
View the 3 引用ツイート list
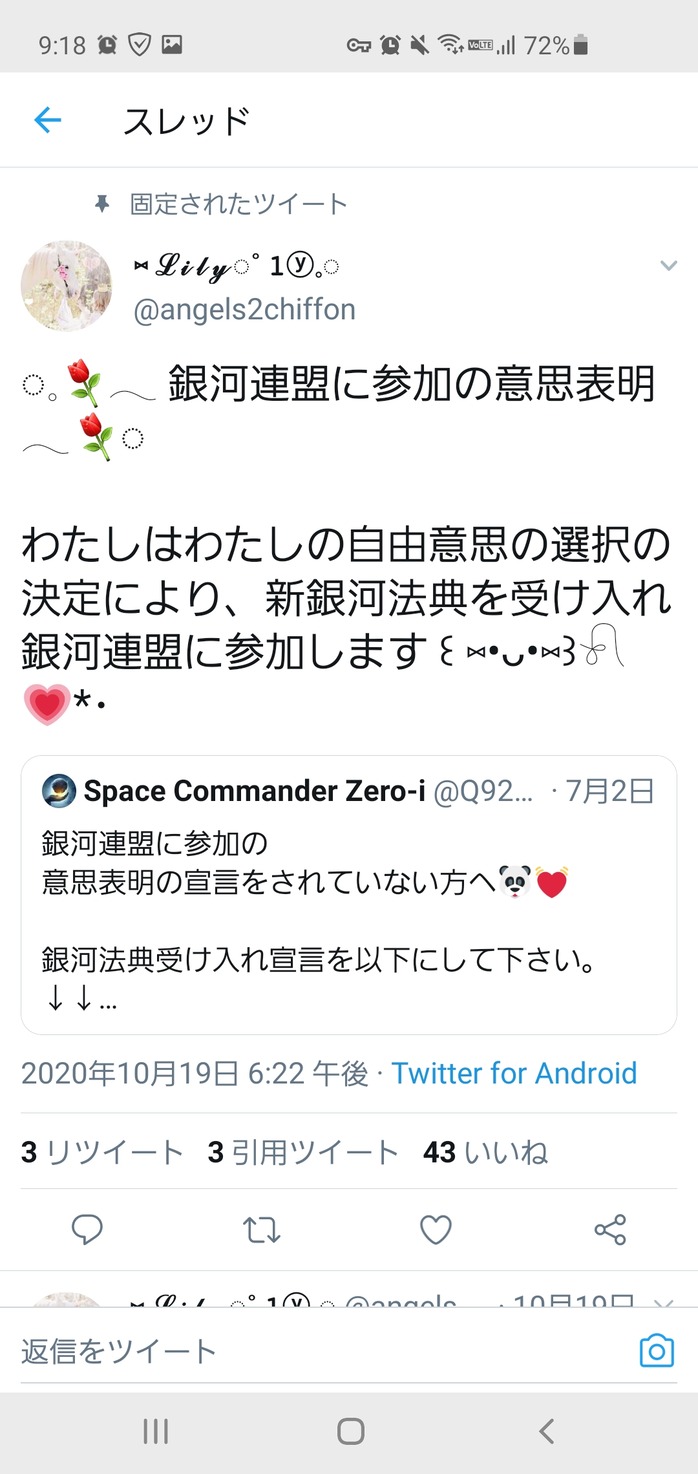point(303,1153)
